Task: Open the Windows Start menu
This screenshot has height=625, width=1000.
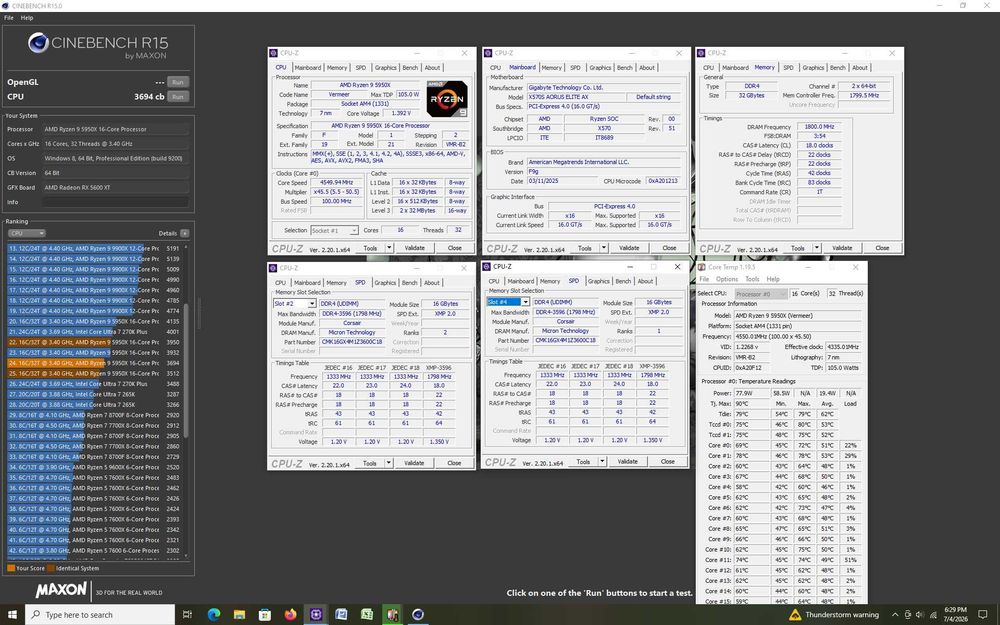Action: click(x=13, y=614)
